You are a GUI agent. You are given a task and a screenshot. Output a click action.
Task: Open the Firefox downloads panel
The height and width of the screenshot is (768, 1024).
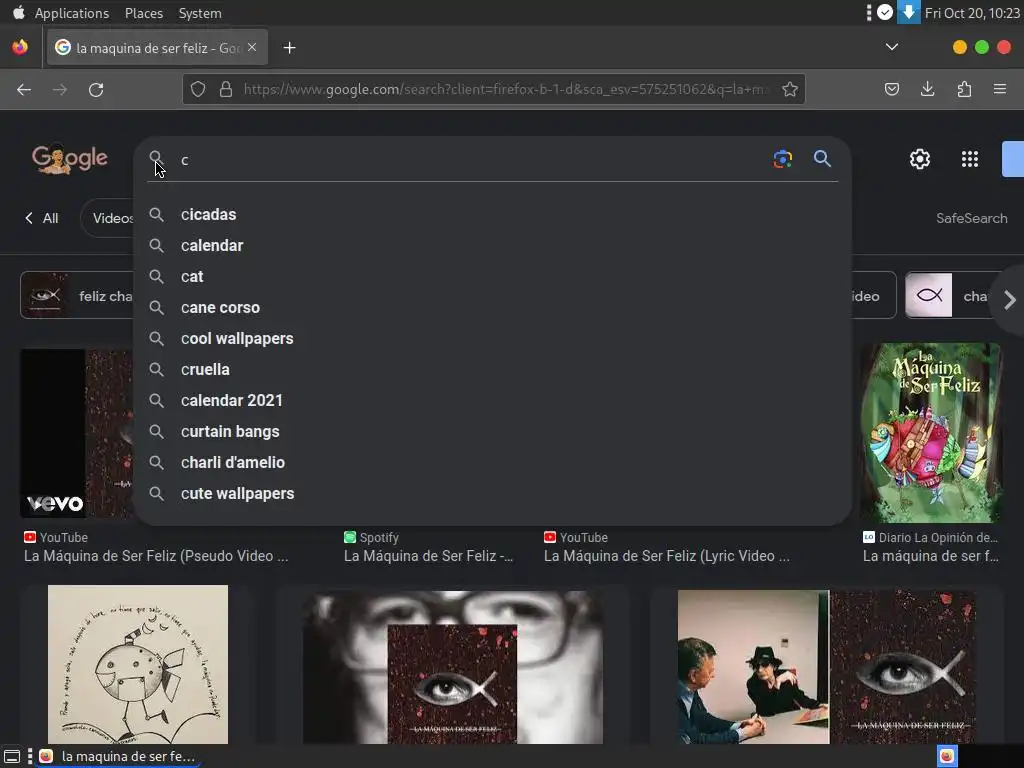tap(927, 89)
